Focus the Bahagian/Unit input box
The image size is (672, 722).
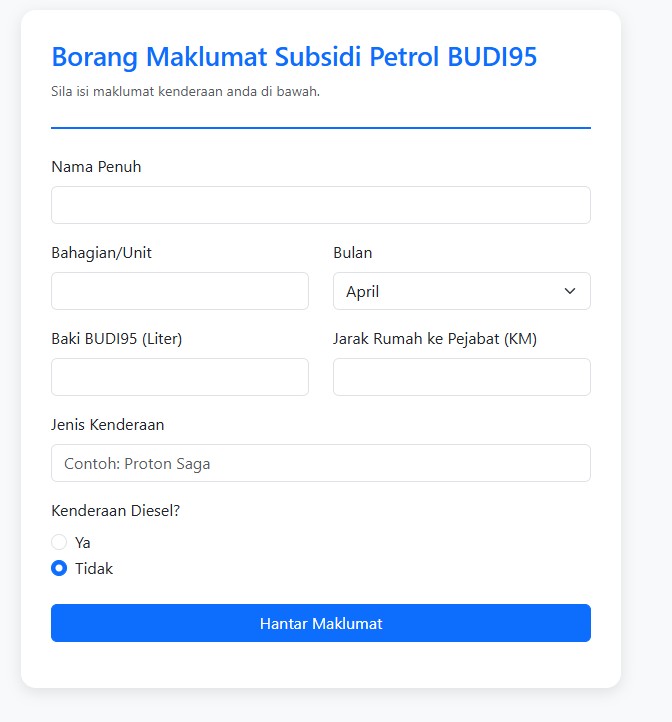(180, 291)
